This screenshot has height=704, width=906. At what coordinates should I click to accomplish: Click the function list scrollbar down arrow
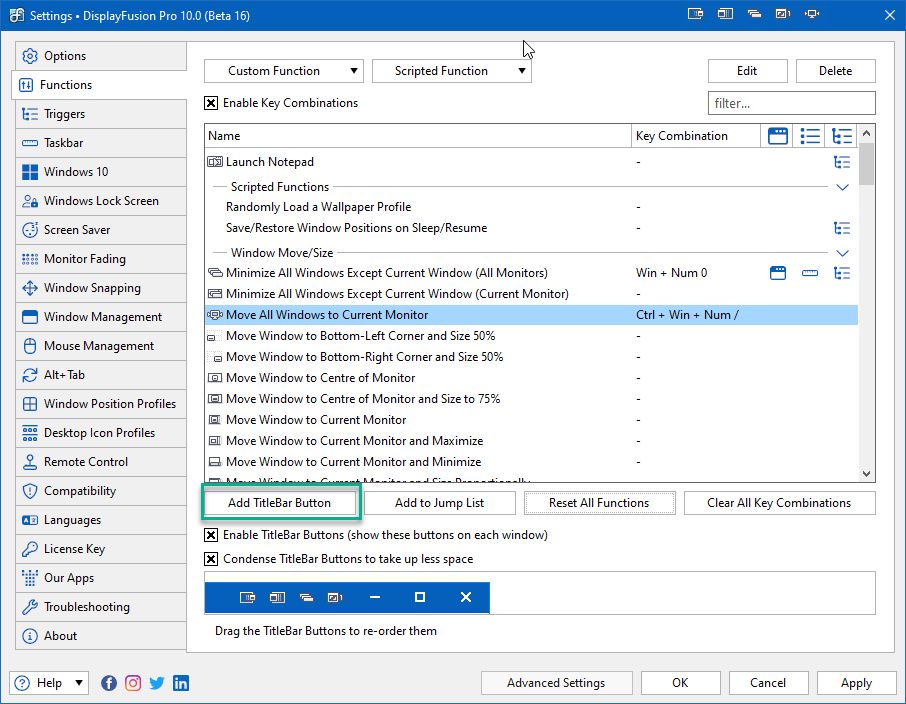pos(866,474)
